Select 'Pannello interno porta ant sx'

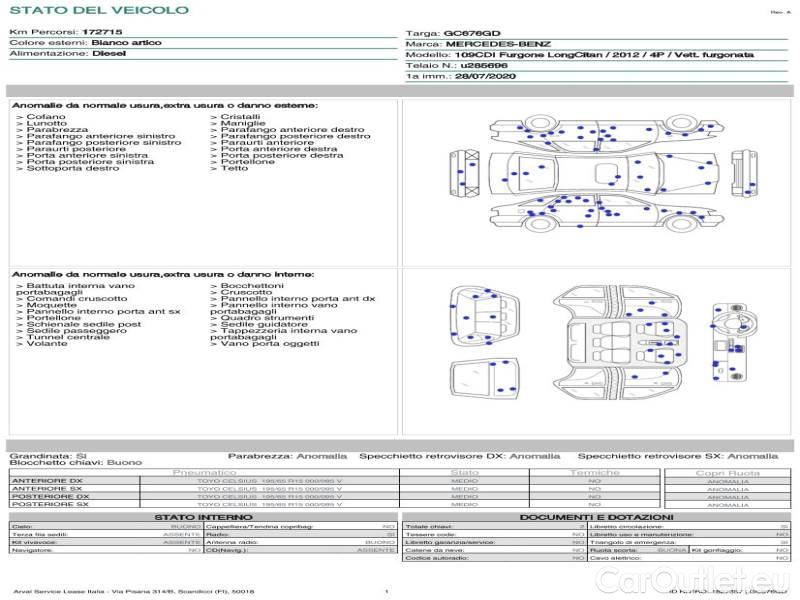point(98,311)
